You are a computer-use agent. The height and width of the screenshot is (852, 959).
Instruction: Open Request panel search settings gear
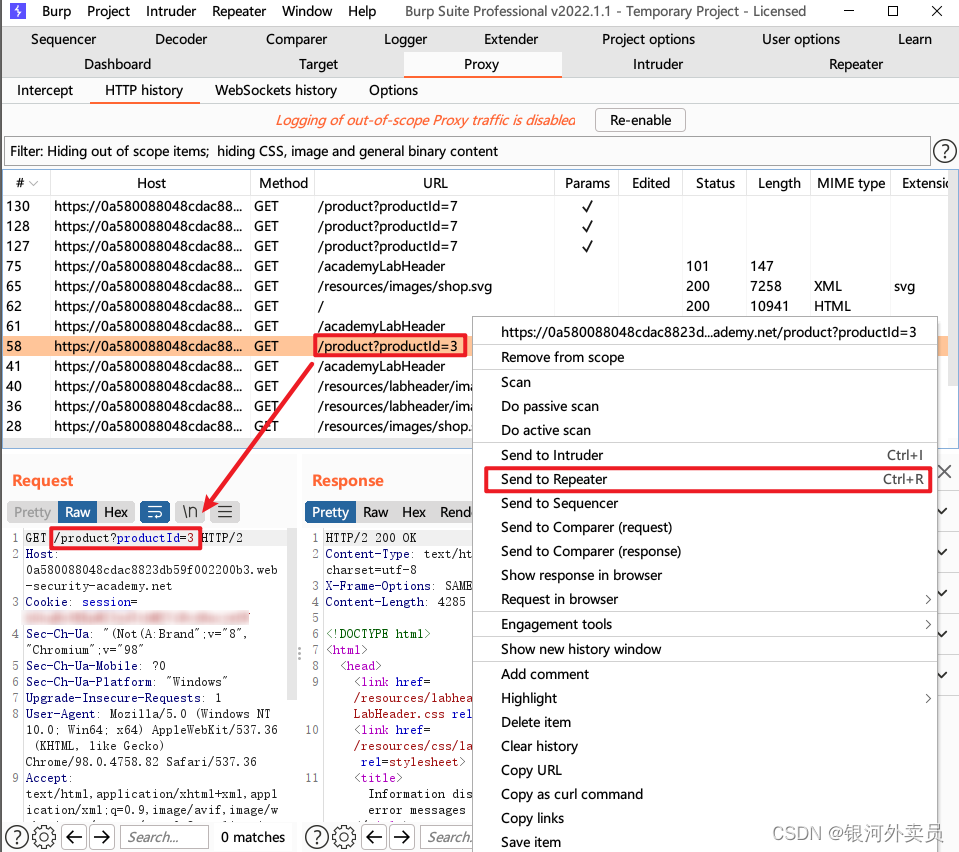(44, 837)
